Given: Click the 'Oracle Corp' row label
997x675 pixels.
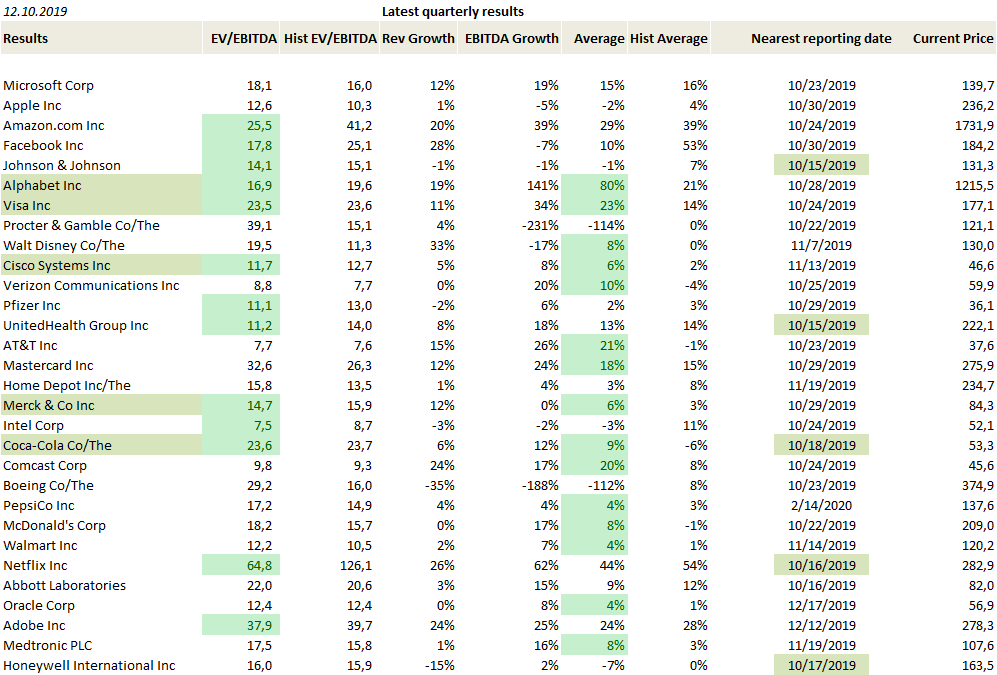Looking at the screenshot, I should click(x=39, y=606).
